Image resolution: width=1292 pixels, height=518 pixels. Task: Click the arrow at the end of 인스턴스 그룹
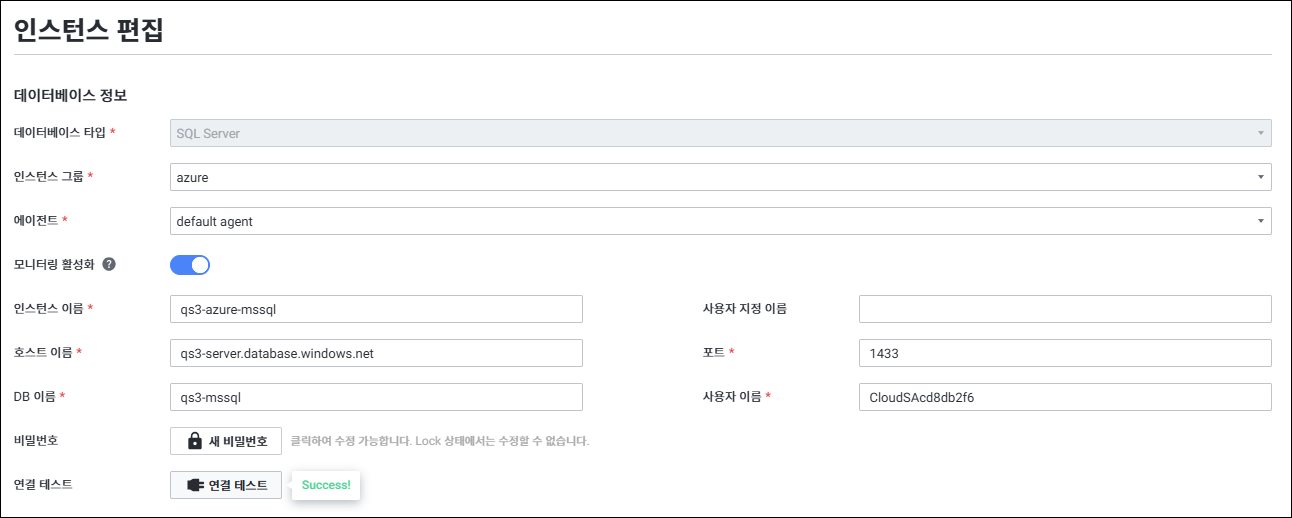click(1260, 178)
